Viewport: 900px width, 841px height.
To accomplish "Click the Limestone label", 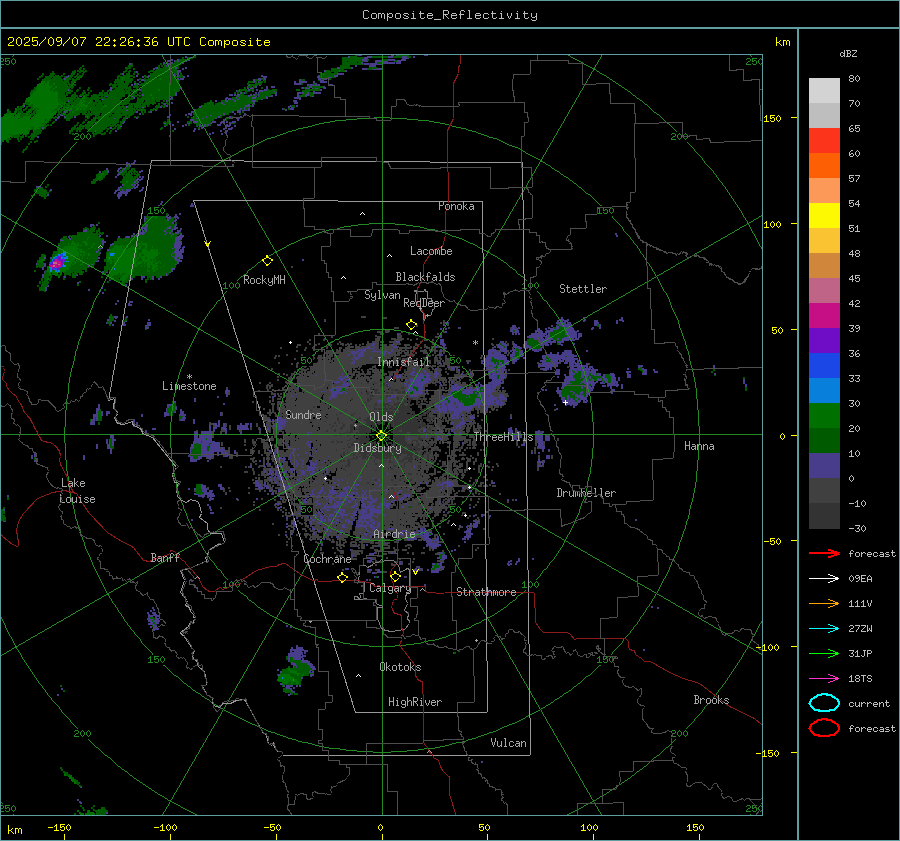I will tap(189, 386).
